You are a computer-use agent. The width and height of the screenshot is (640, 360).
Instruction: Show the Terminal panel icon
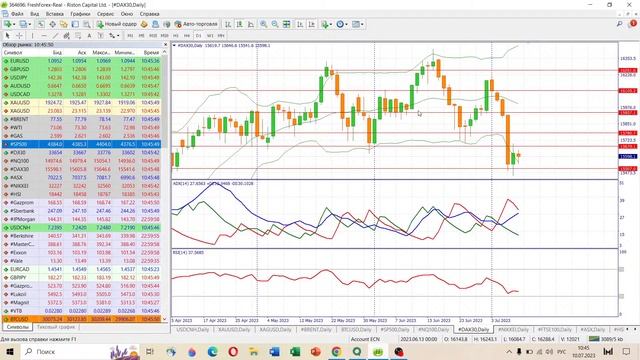(x=75, y=24)
